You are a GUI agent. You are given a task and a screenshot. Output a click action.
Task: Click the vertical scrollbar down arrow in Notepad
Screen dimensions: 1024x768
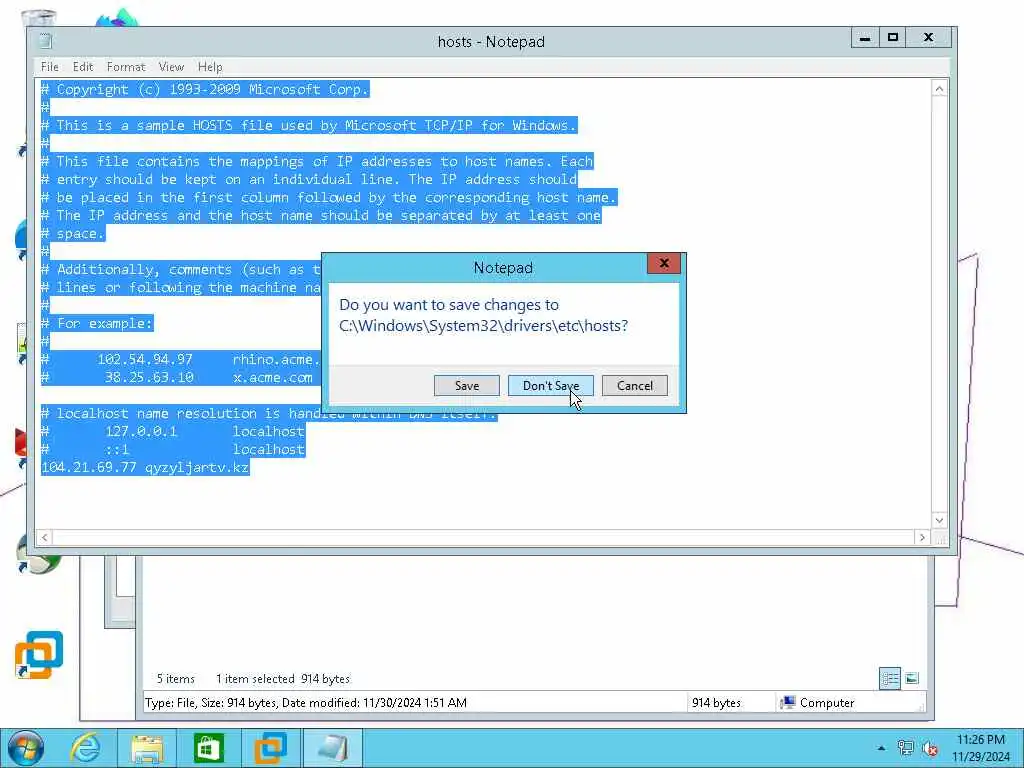pos(939,520)
